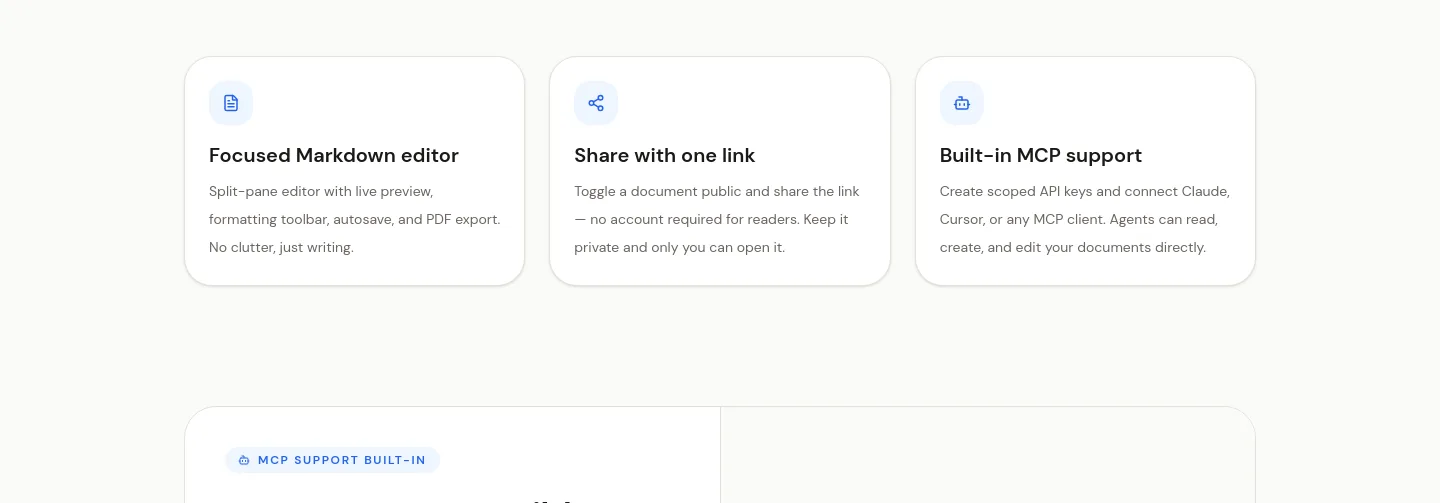Screen dimensions: 1440x503
Task: Click the share nodes icon
Action: pyautogui.click(x=596, y=103)
